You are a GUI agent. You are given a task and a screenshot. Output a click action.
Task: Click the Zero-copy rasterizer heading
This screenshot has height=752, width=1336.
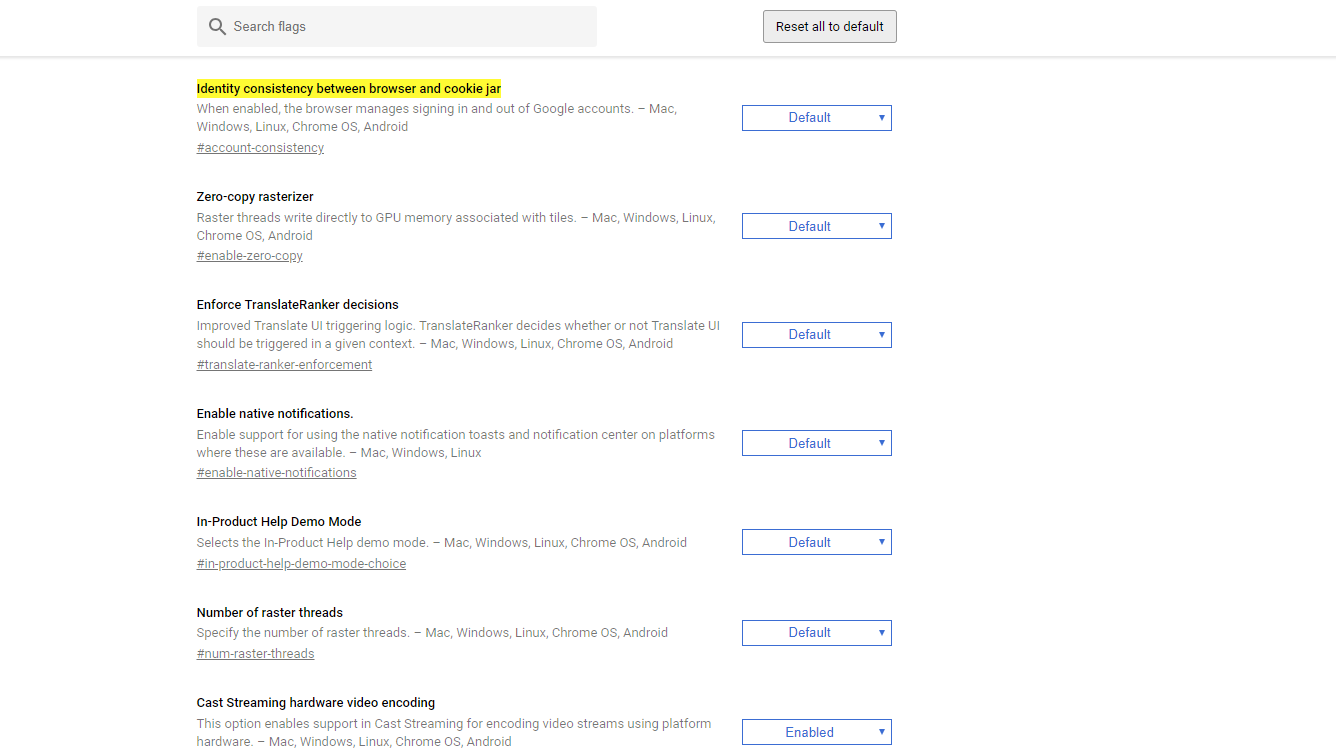pos(255,197)
